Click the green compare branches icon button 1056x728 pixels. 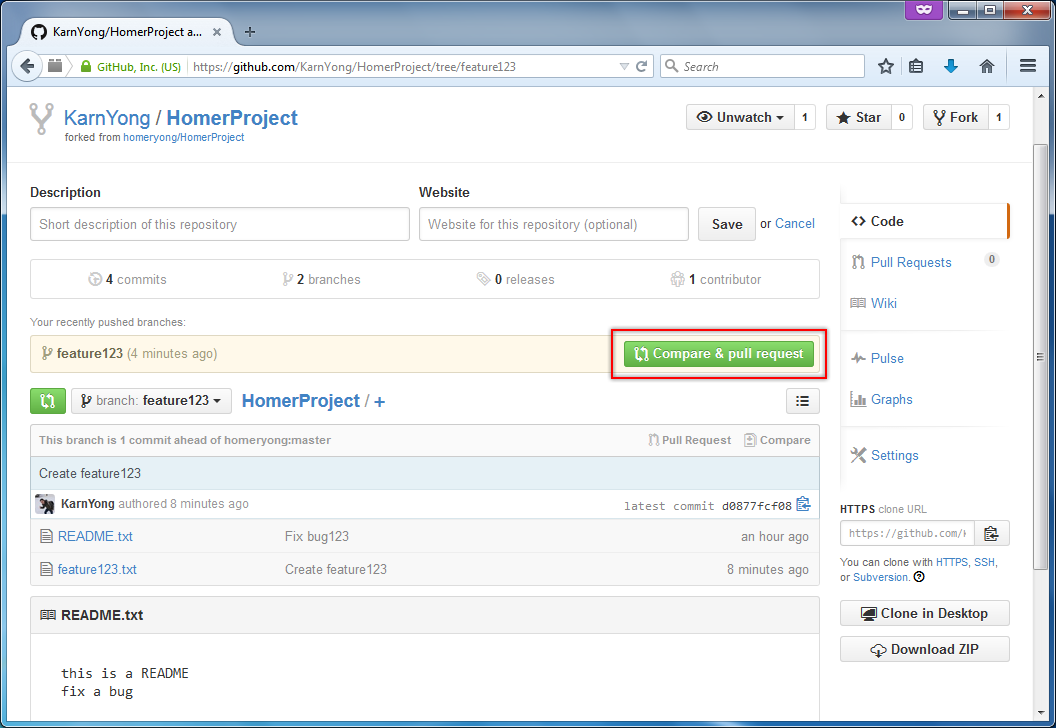(48, 401)
